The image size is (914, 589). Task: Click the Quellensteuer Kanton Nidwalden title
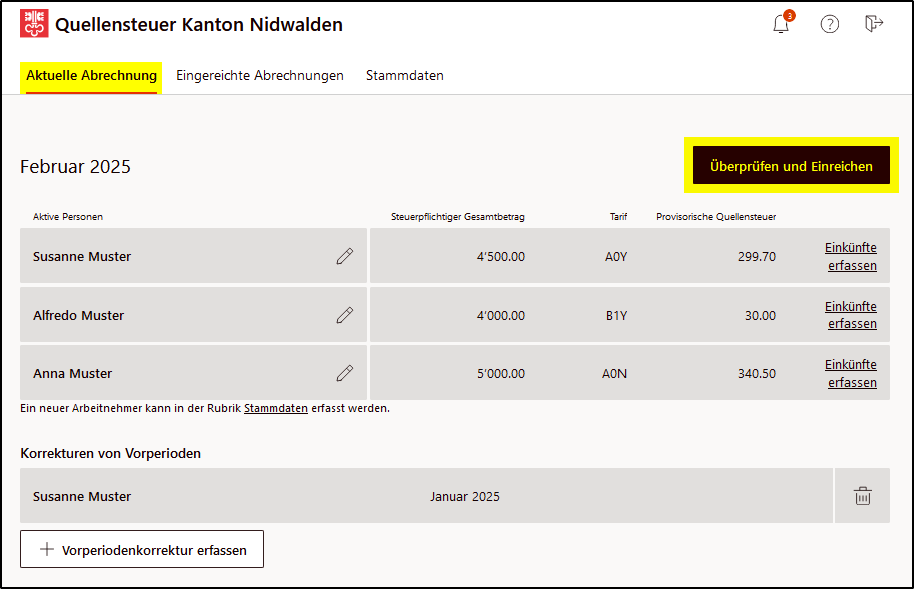pyautogui.click(x=199, y=24)
